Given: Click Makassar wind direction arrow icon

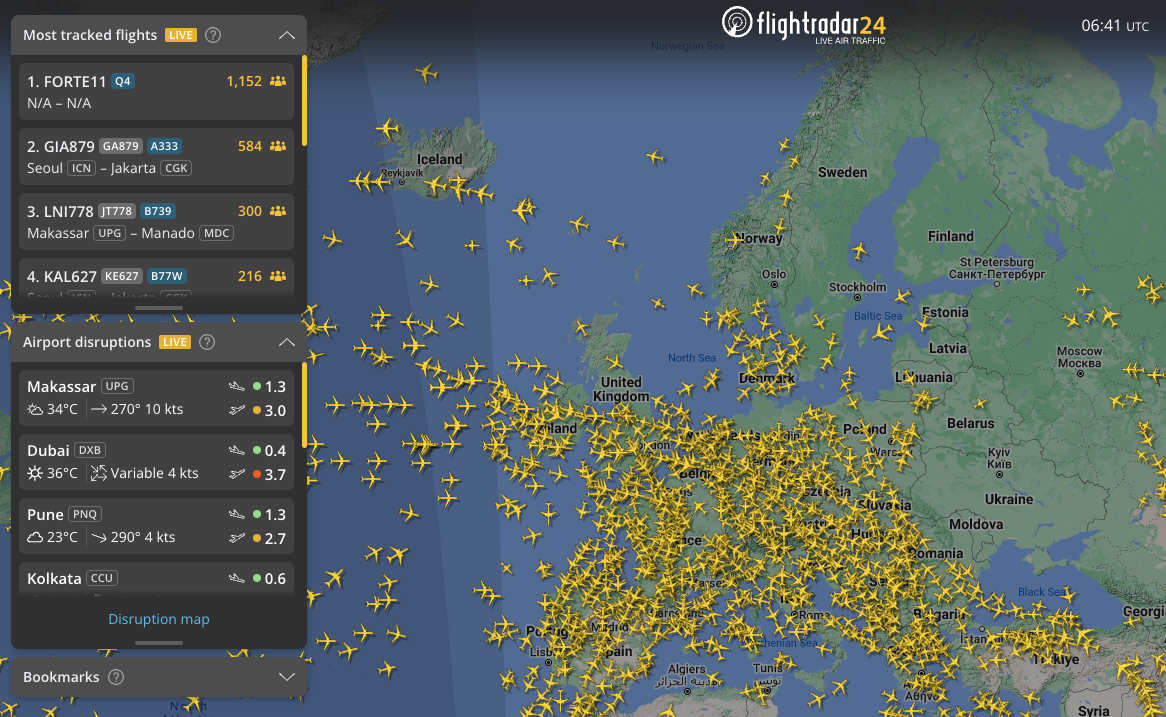Looking at the screenshot, I should 98,409.
